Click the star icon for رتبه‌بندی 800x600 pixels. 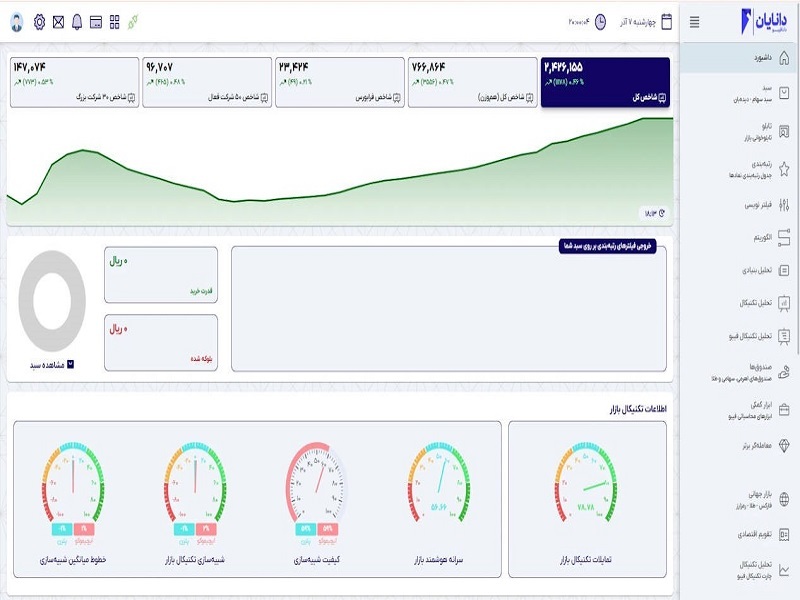click(784, 169)
